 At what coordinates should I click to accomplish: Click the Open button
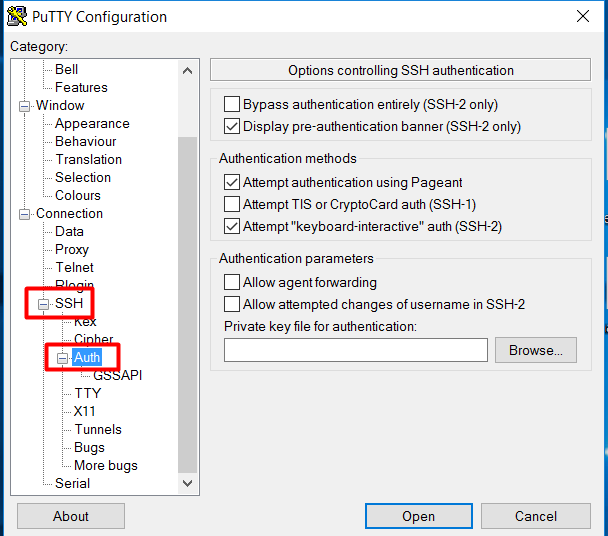pos(418,516)
